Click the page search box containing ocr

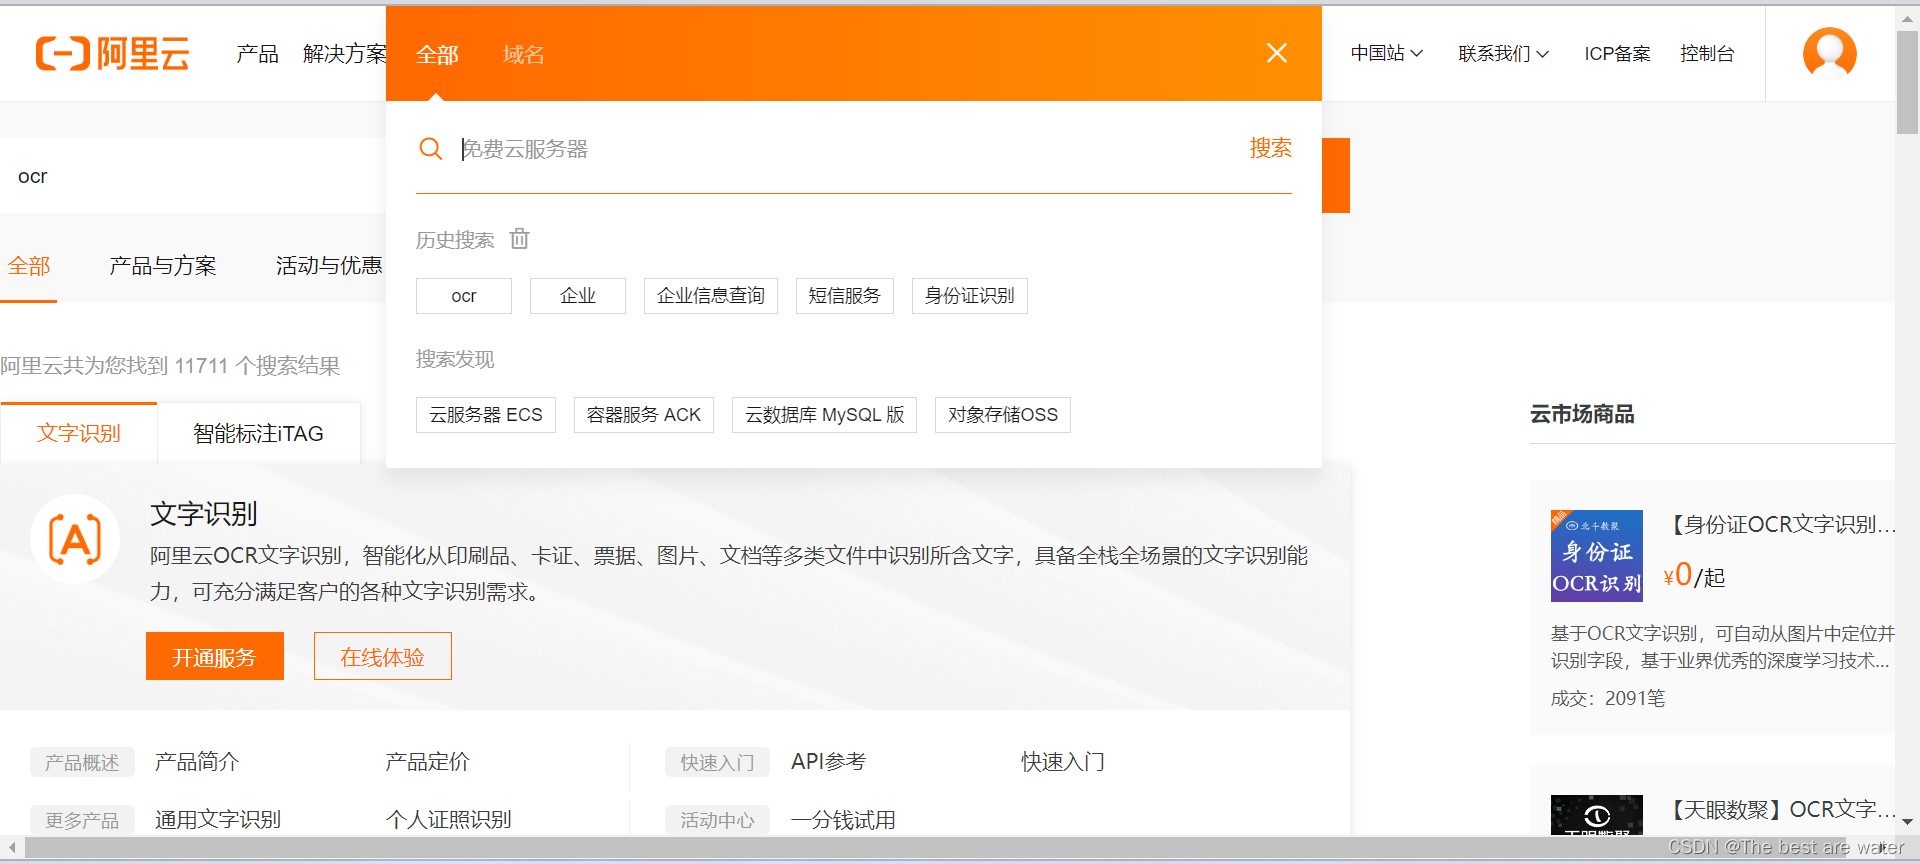pos(193,176)
